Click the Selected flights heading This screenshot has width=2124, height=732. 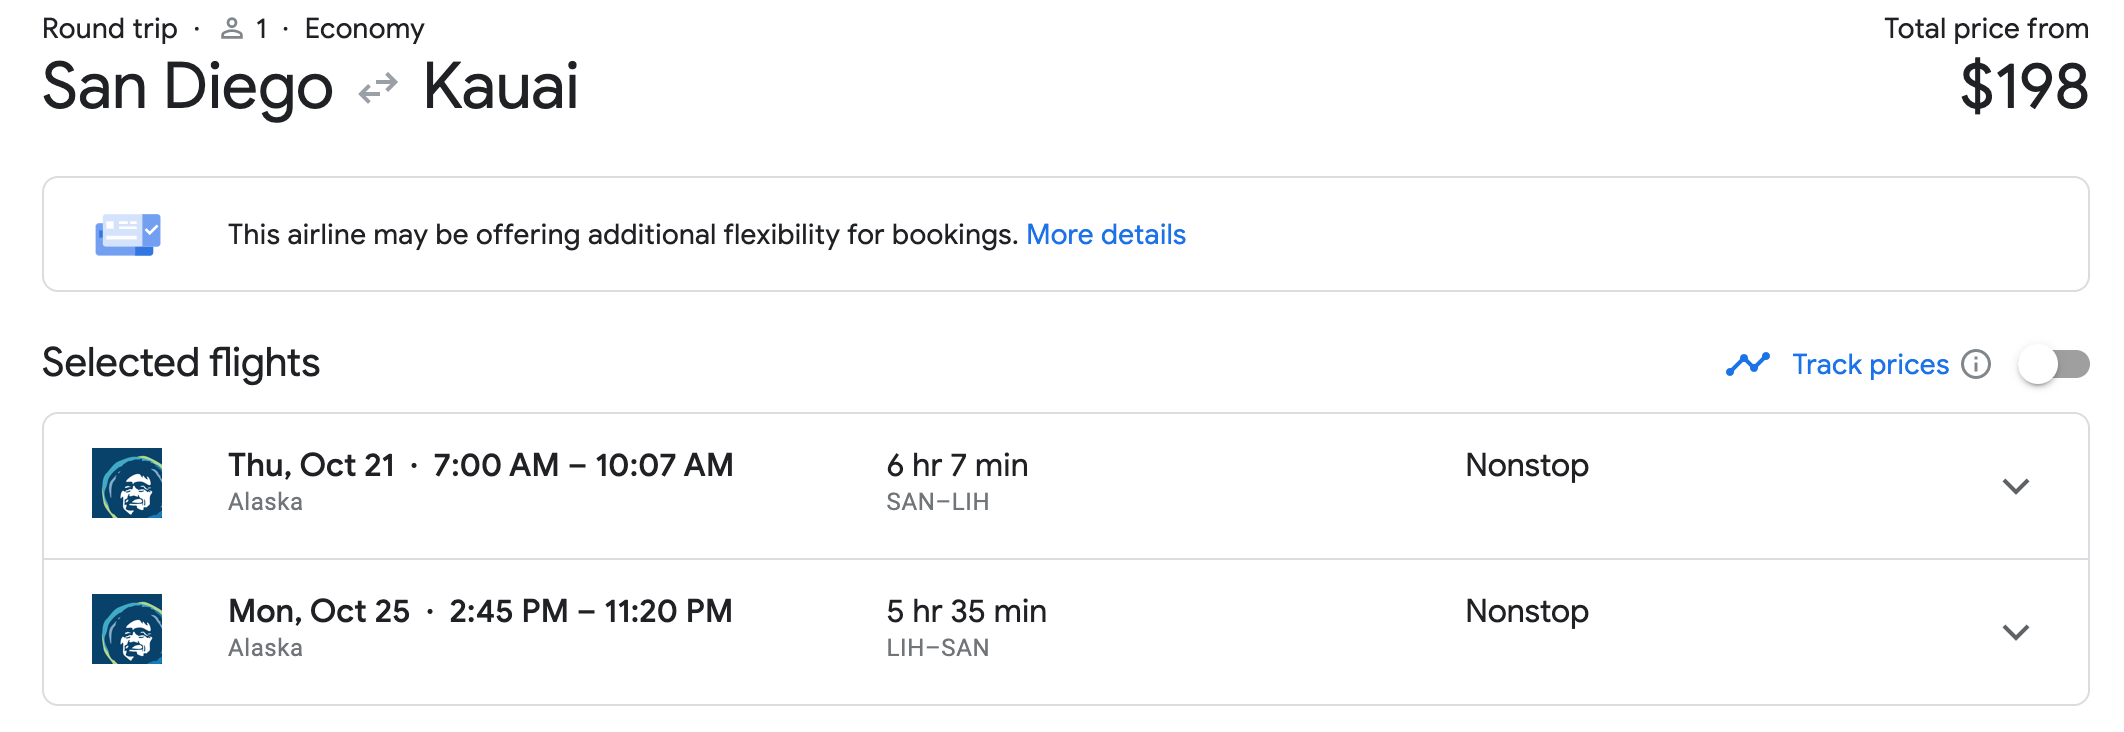(x=181, y=362)
